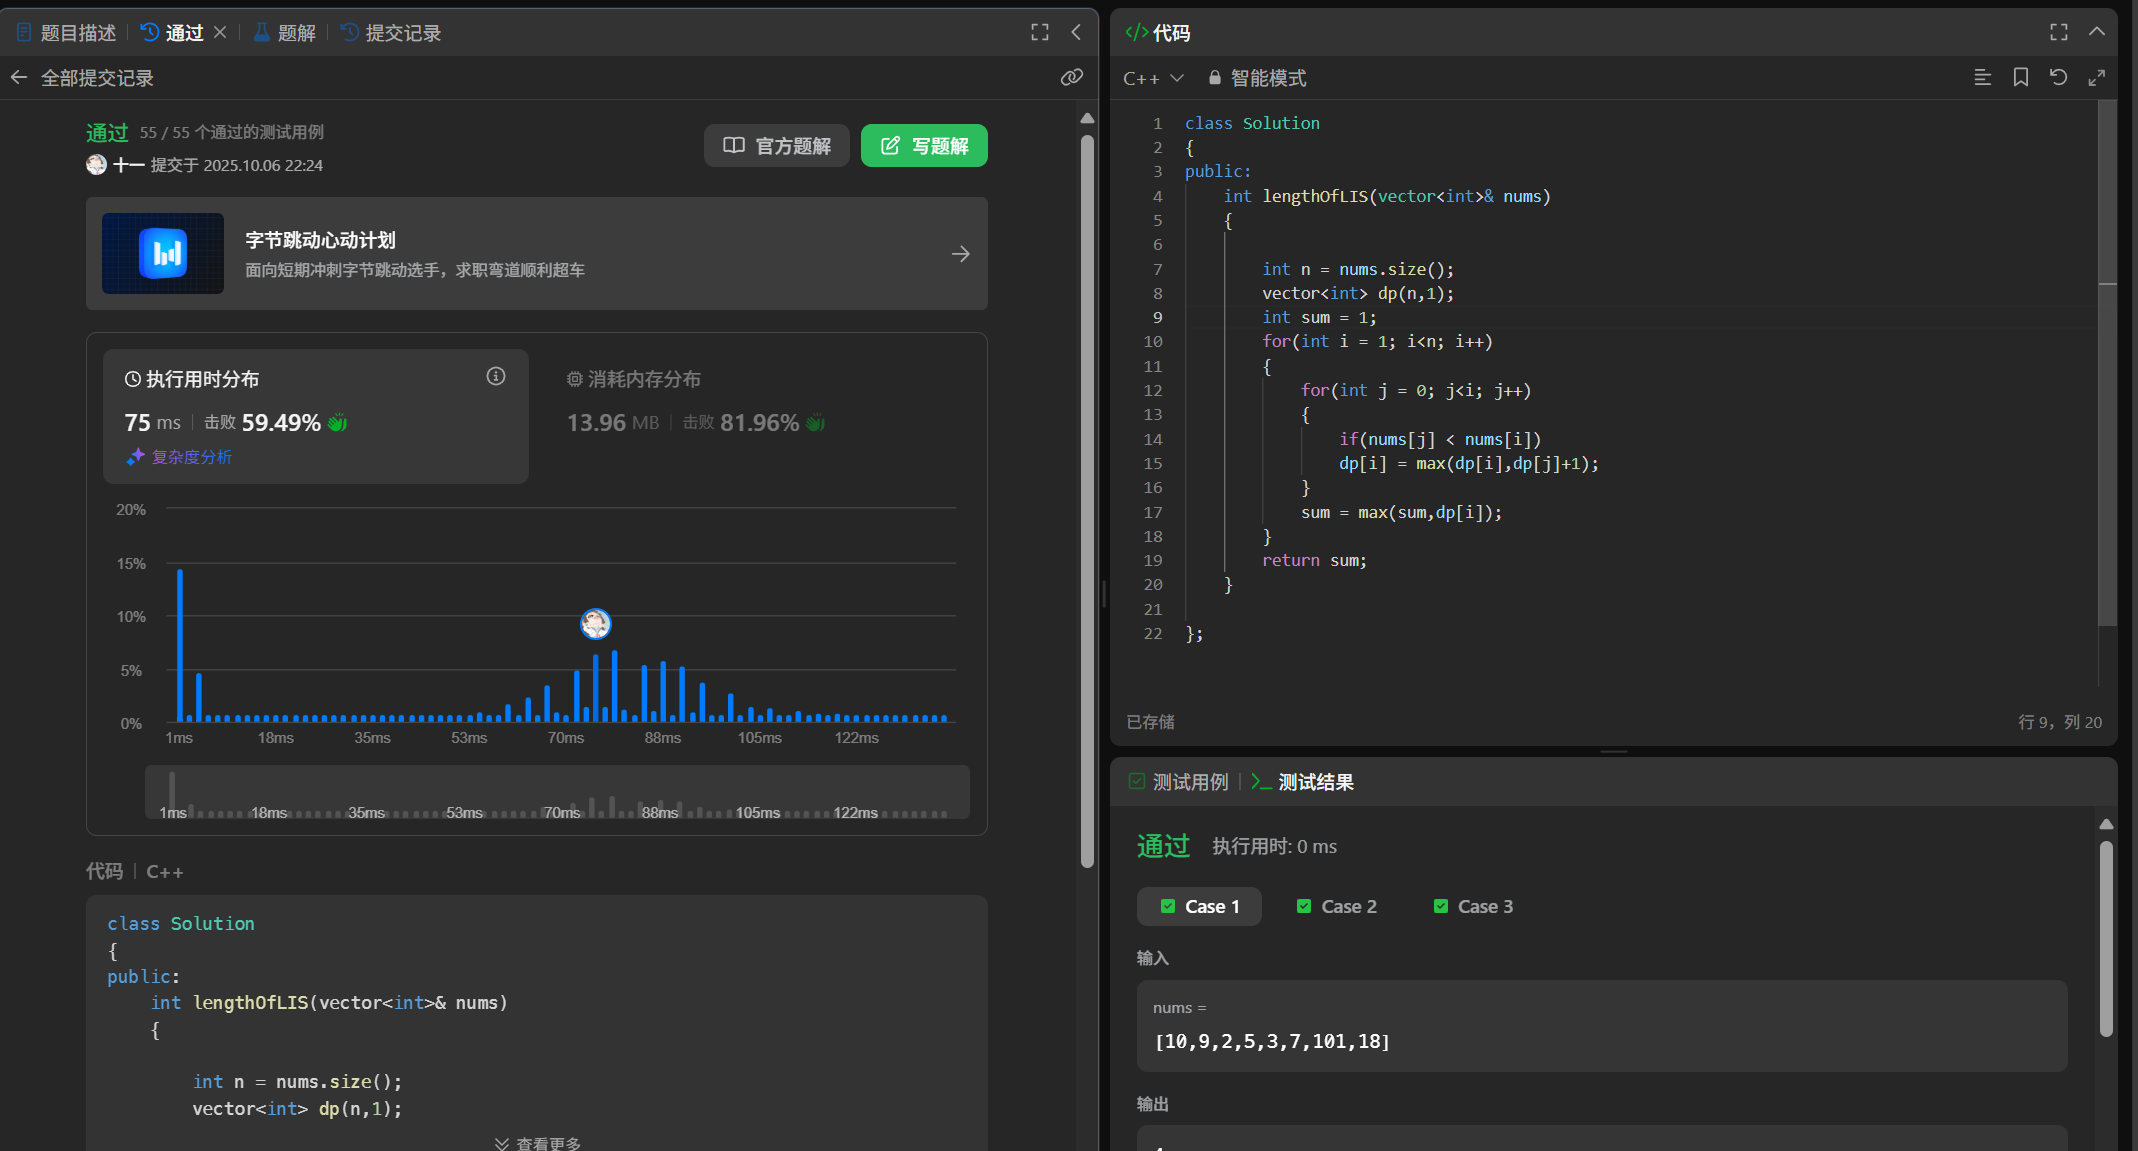Select Case 1 test tab
This screenshot has width=2138, height=1151.
(x=1199, y=906)
